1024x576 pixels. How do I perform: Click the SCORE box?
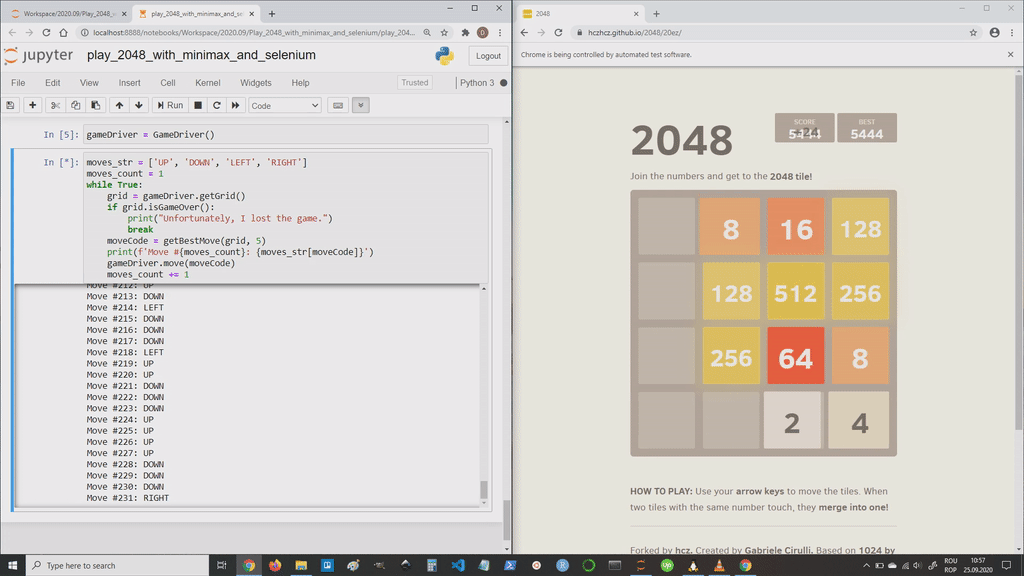click(x=805, y=128)
